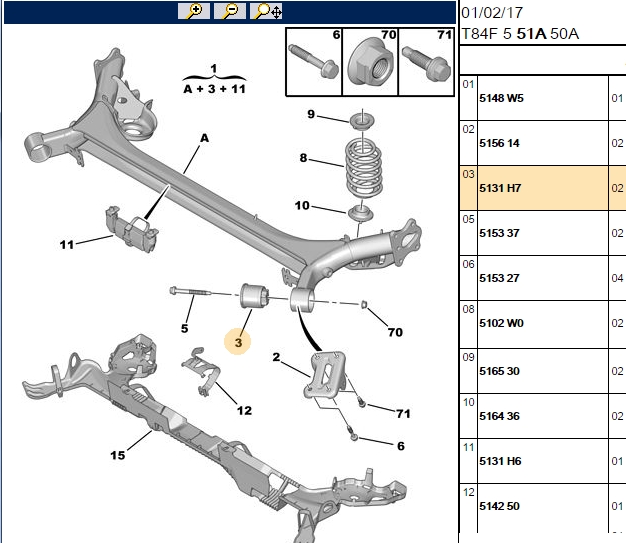
Task: Select part number 5153 27 row
Action: (543, 278)
